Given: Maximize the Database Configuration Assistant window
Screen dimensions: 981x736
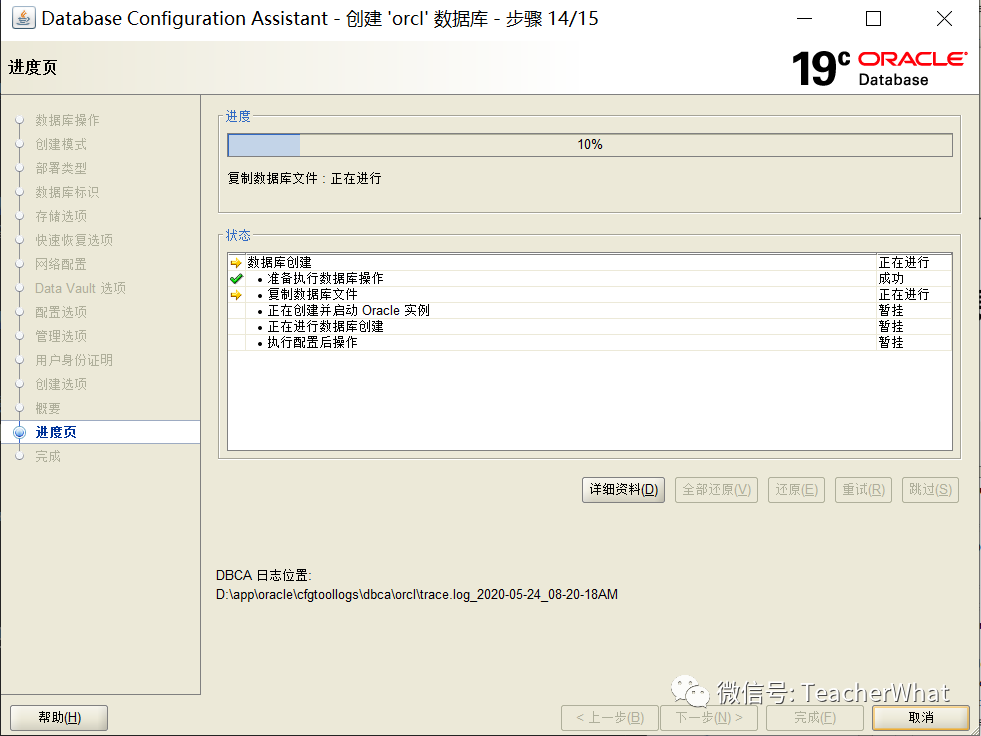Looking at the screenshot, I should (873, 19).
